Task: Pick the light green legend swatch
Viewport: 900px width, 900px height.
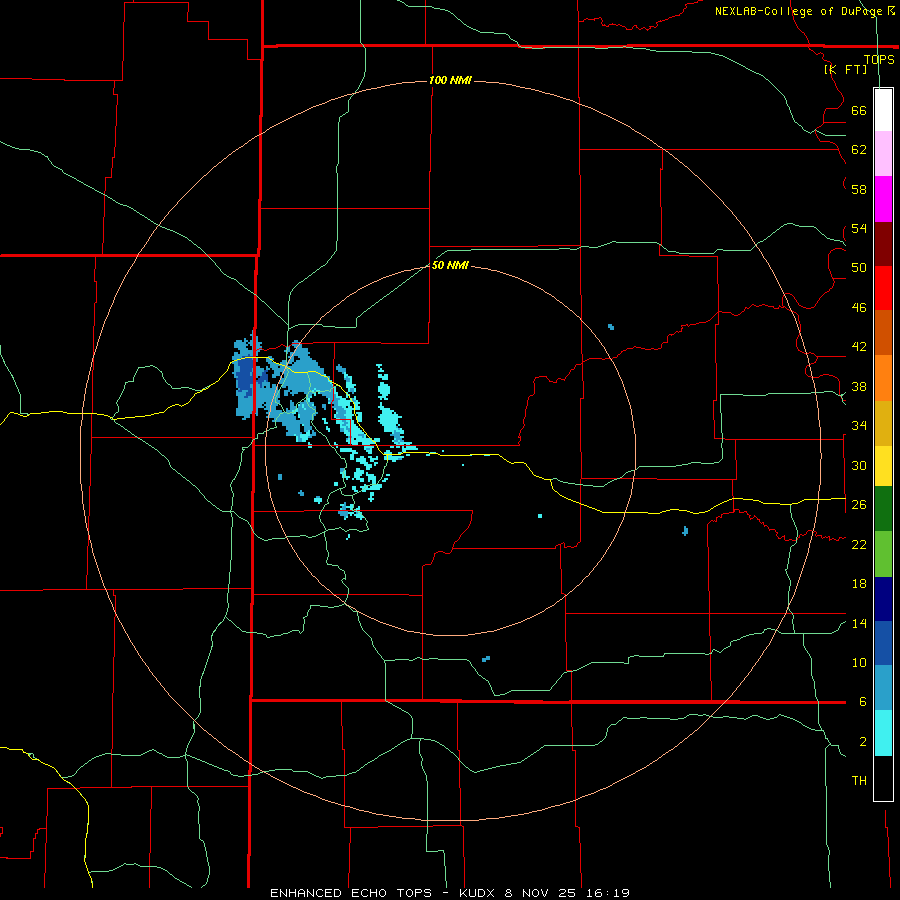Action: (883, 554)
